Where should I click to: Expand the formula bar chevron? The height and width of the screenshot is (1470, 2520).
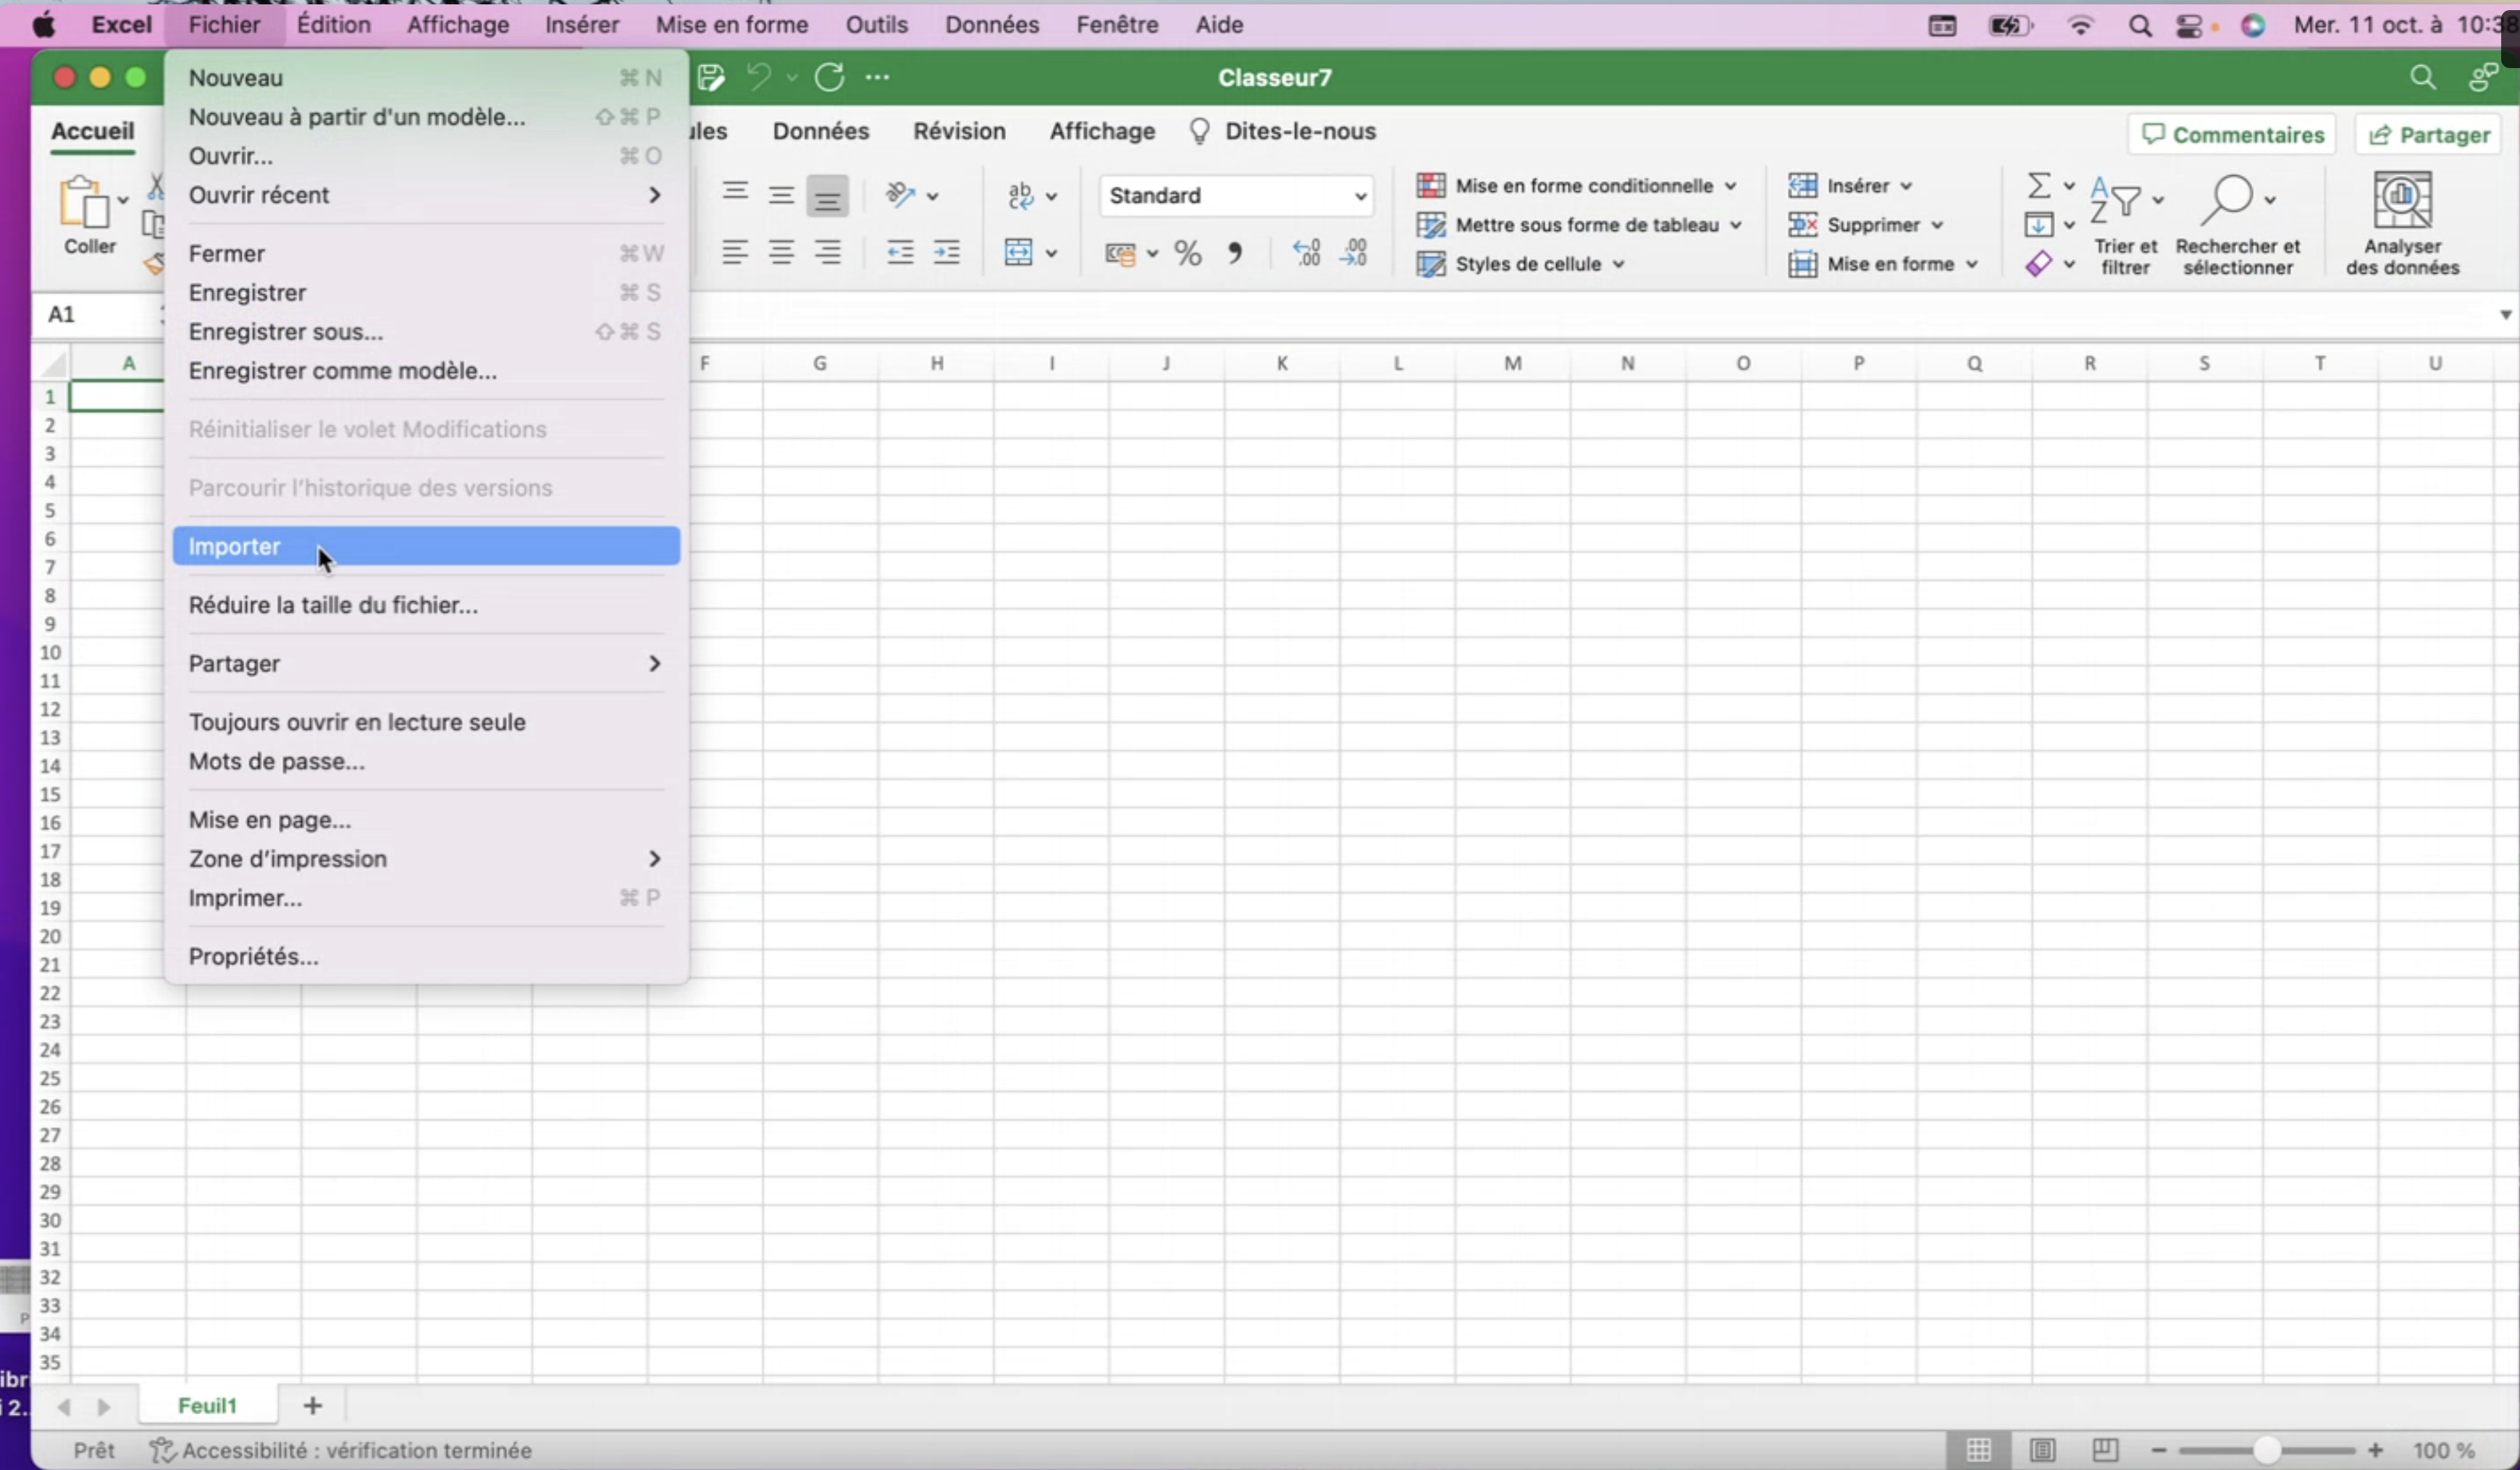(2505, 315)
